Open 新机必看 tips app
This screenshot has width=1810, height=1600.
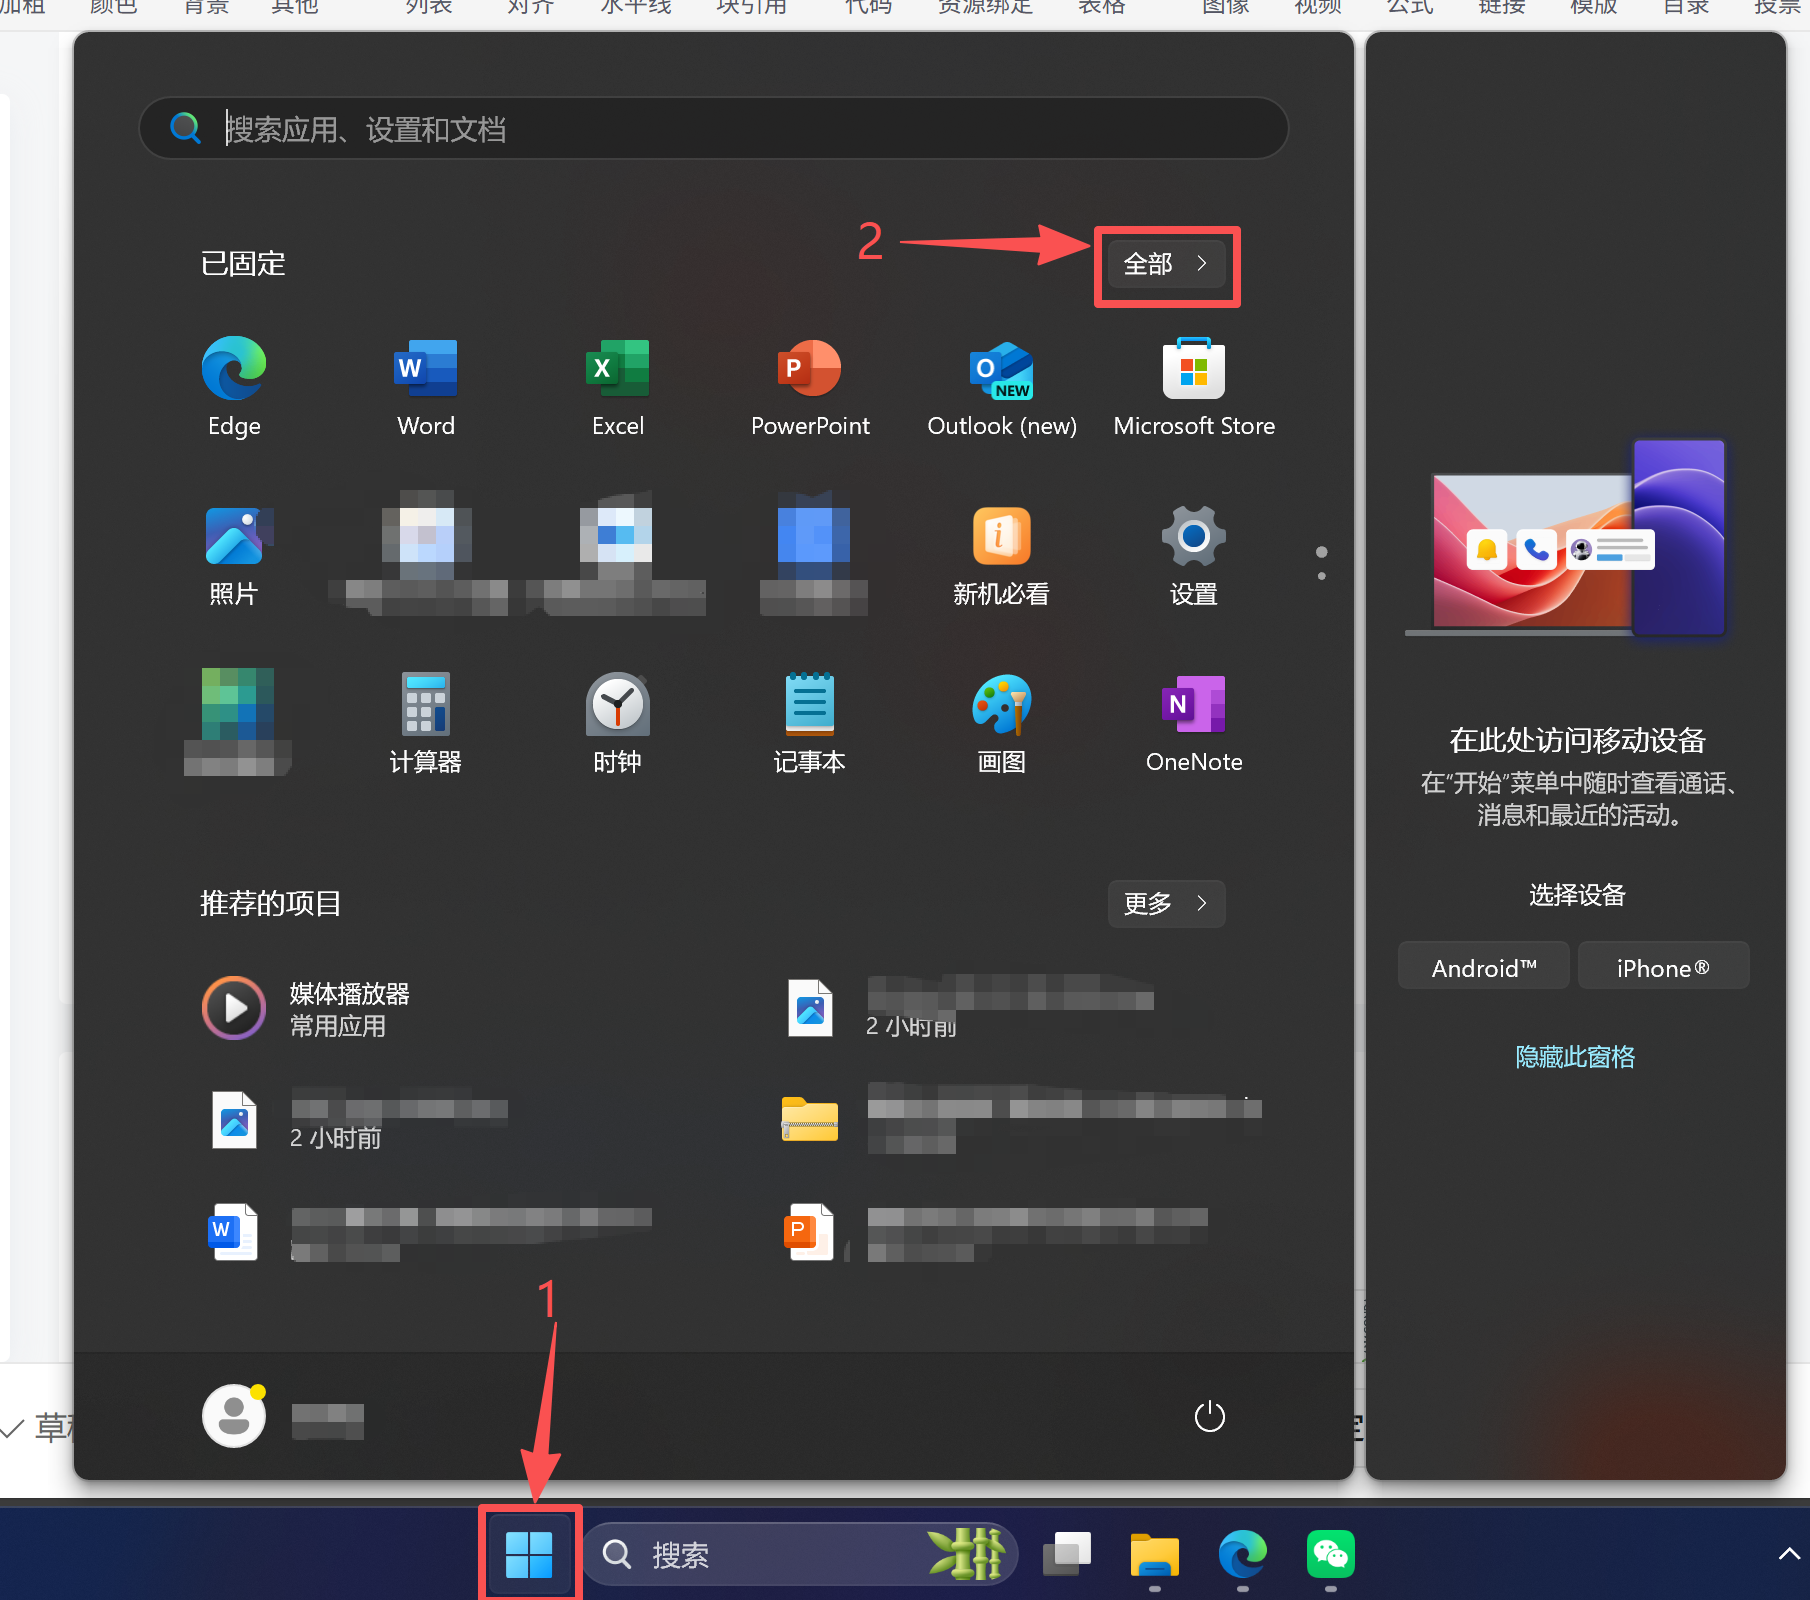(x=1002, y=555)
